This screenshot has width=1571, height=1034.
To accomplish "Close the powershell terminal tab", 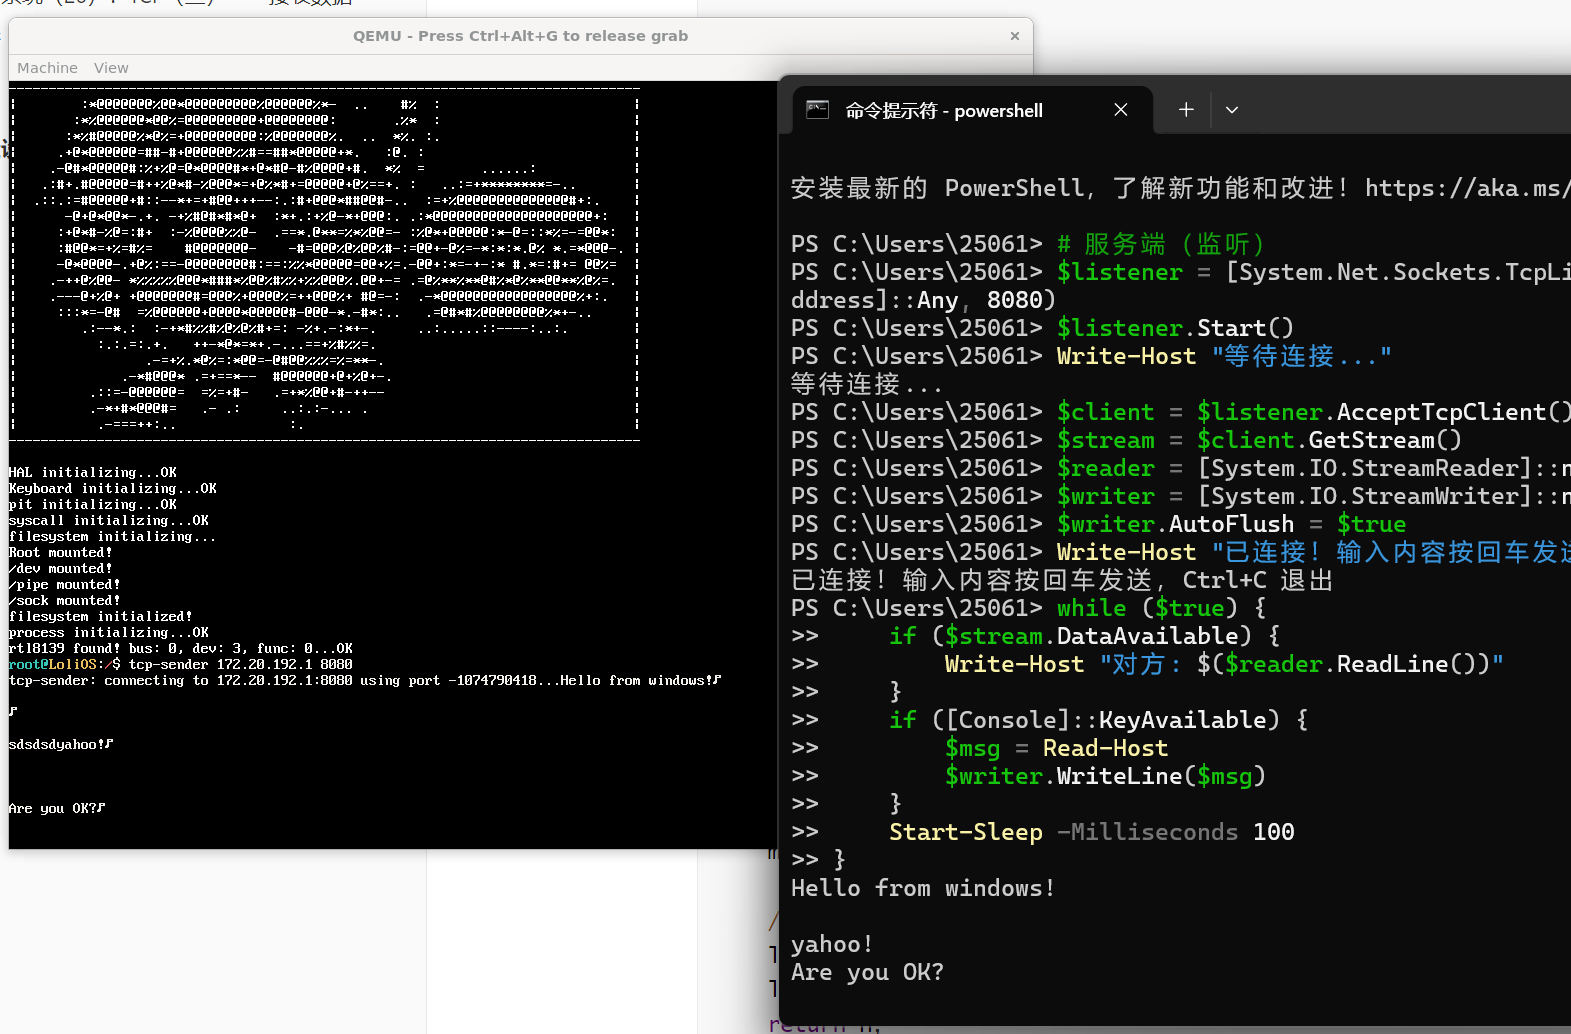I will point(1120,110).
